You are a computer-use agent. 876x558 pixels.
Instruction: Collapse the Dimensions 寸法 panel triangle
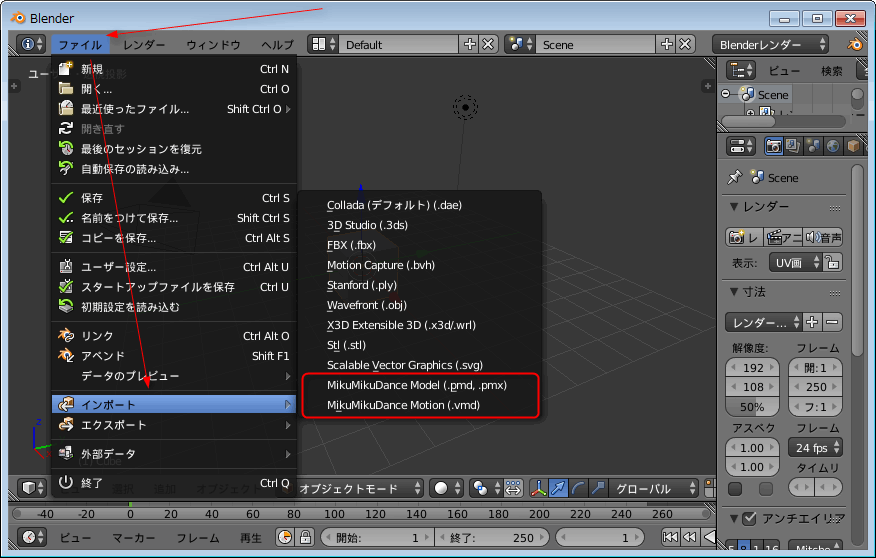734,292
